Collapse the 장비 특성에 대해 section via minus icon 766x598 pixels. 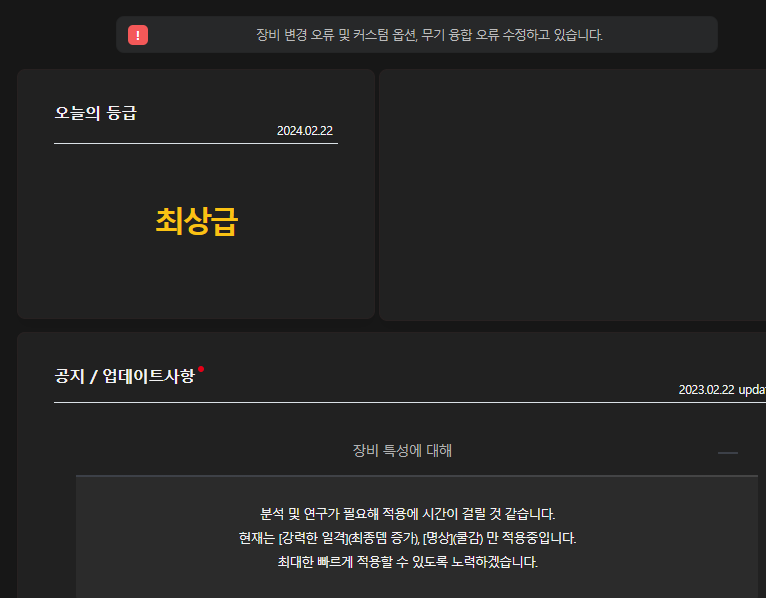click(x=727, y=453)
